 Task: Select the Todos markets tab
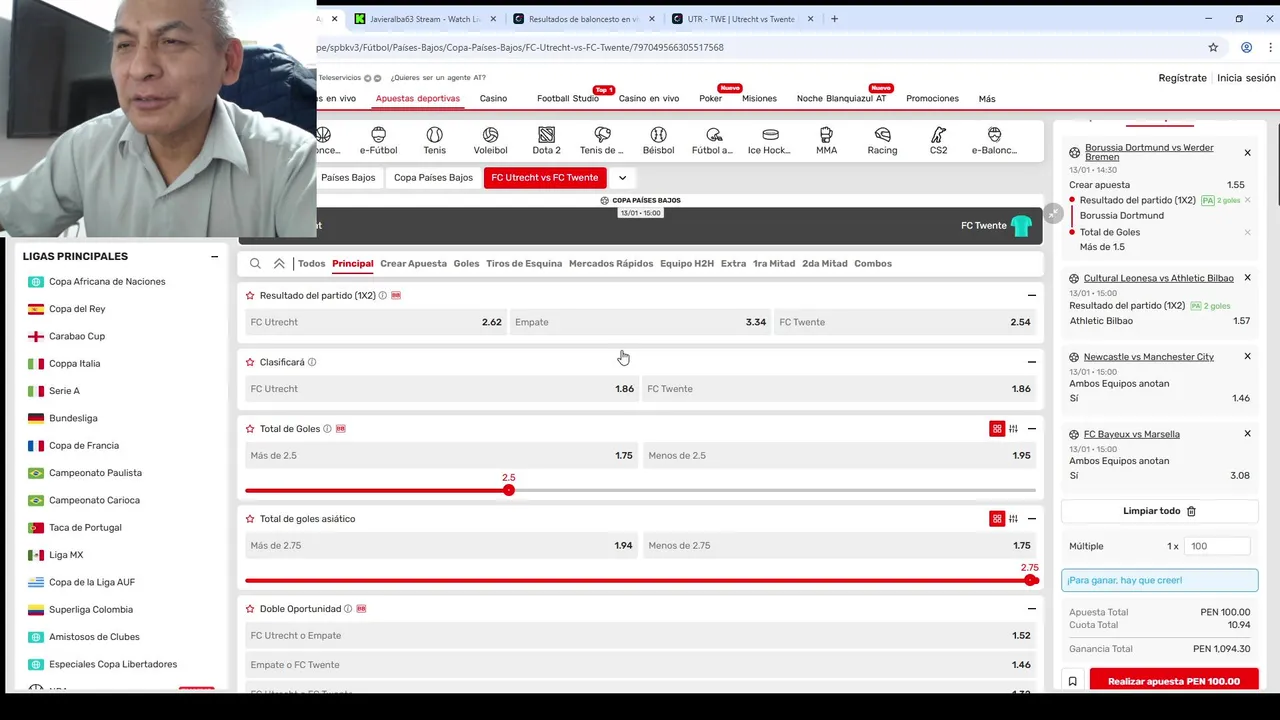311,264
